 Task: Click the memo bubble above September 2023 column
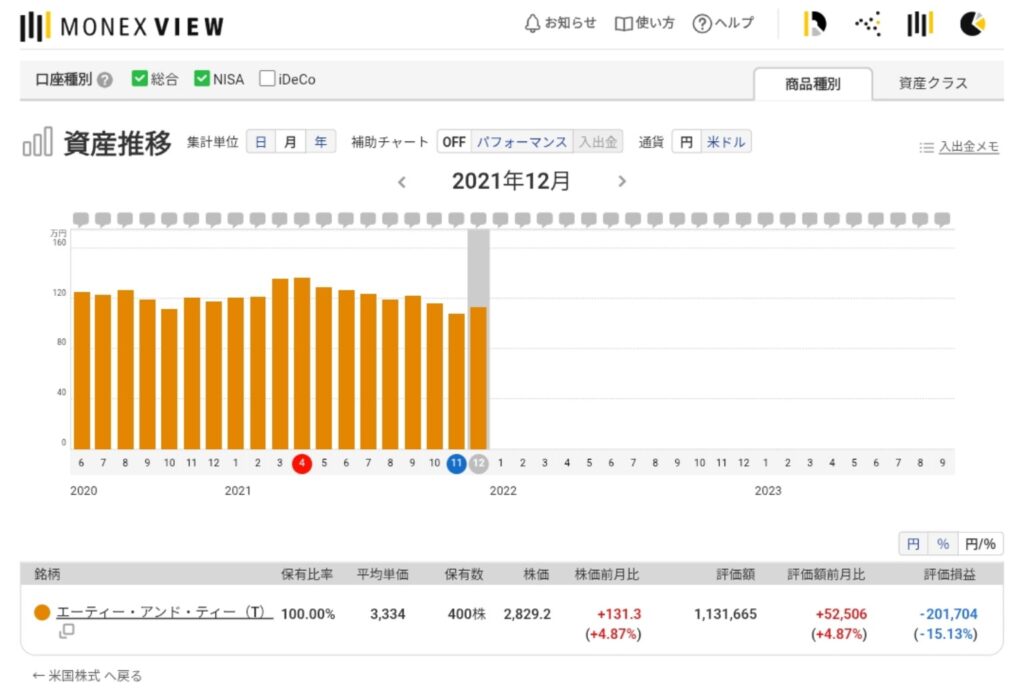click(x=942, y=219)
